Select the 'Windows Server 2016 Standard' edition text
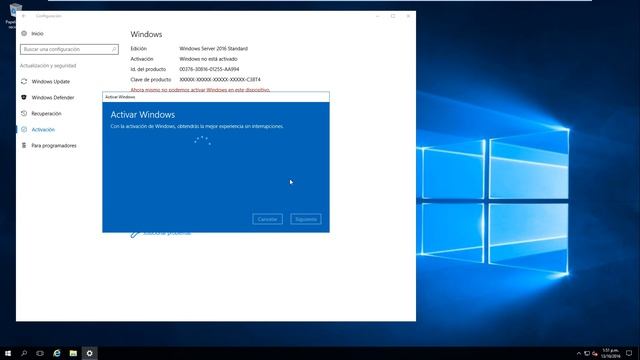640x360 pixels. click(213, 49)
